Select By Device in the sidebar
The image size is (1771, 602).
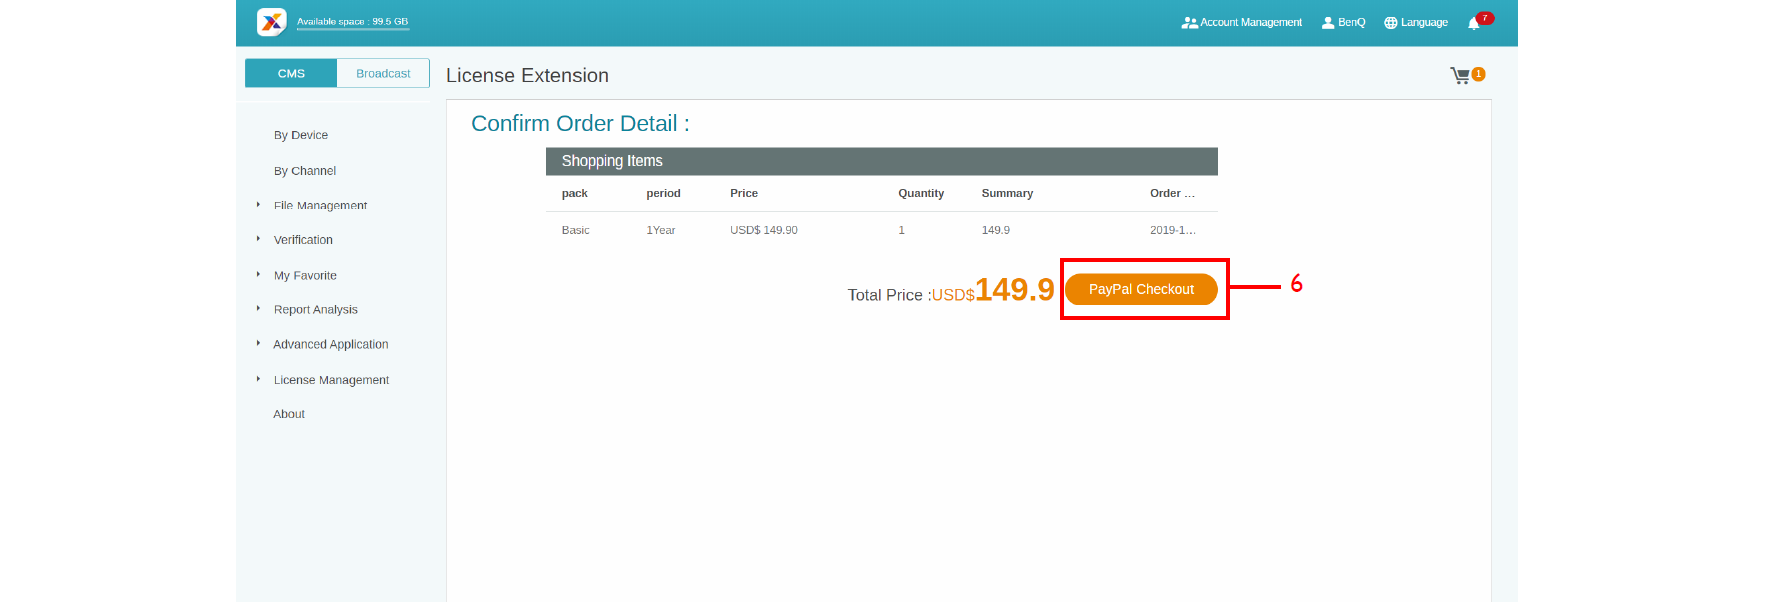301,135
